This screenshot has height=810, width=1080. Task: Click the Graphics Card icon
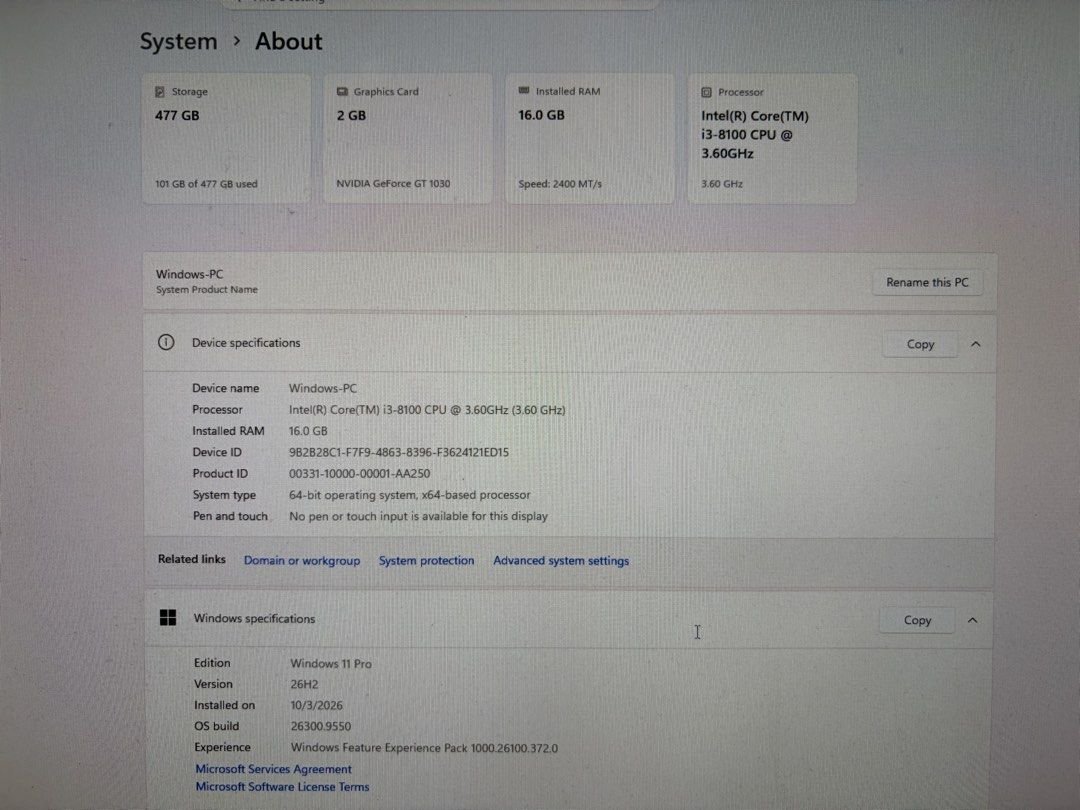coord(342,92)
